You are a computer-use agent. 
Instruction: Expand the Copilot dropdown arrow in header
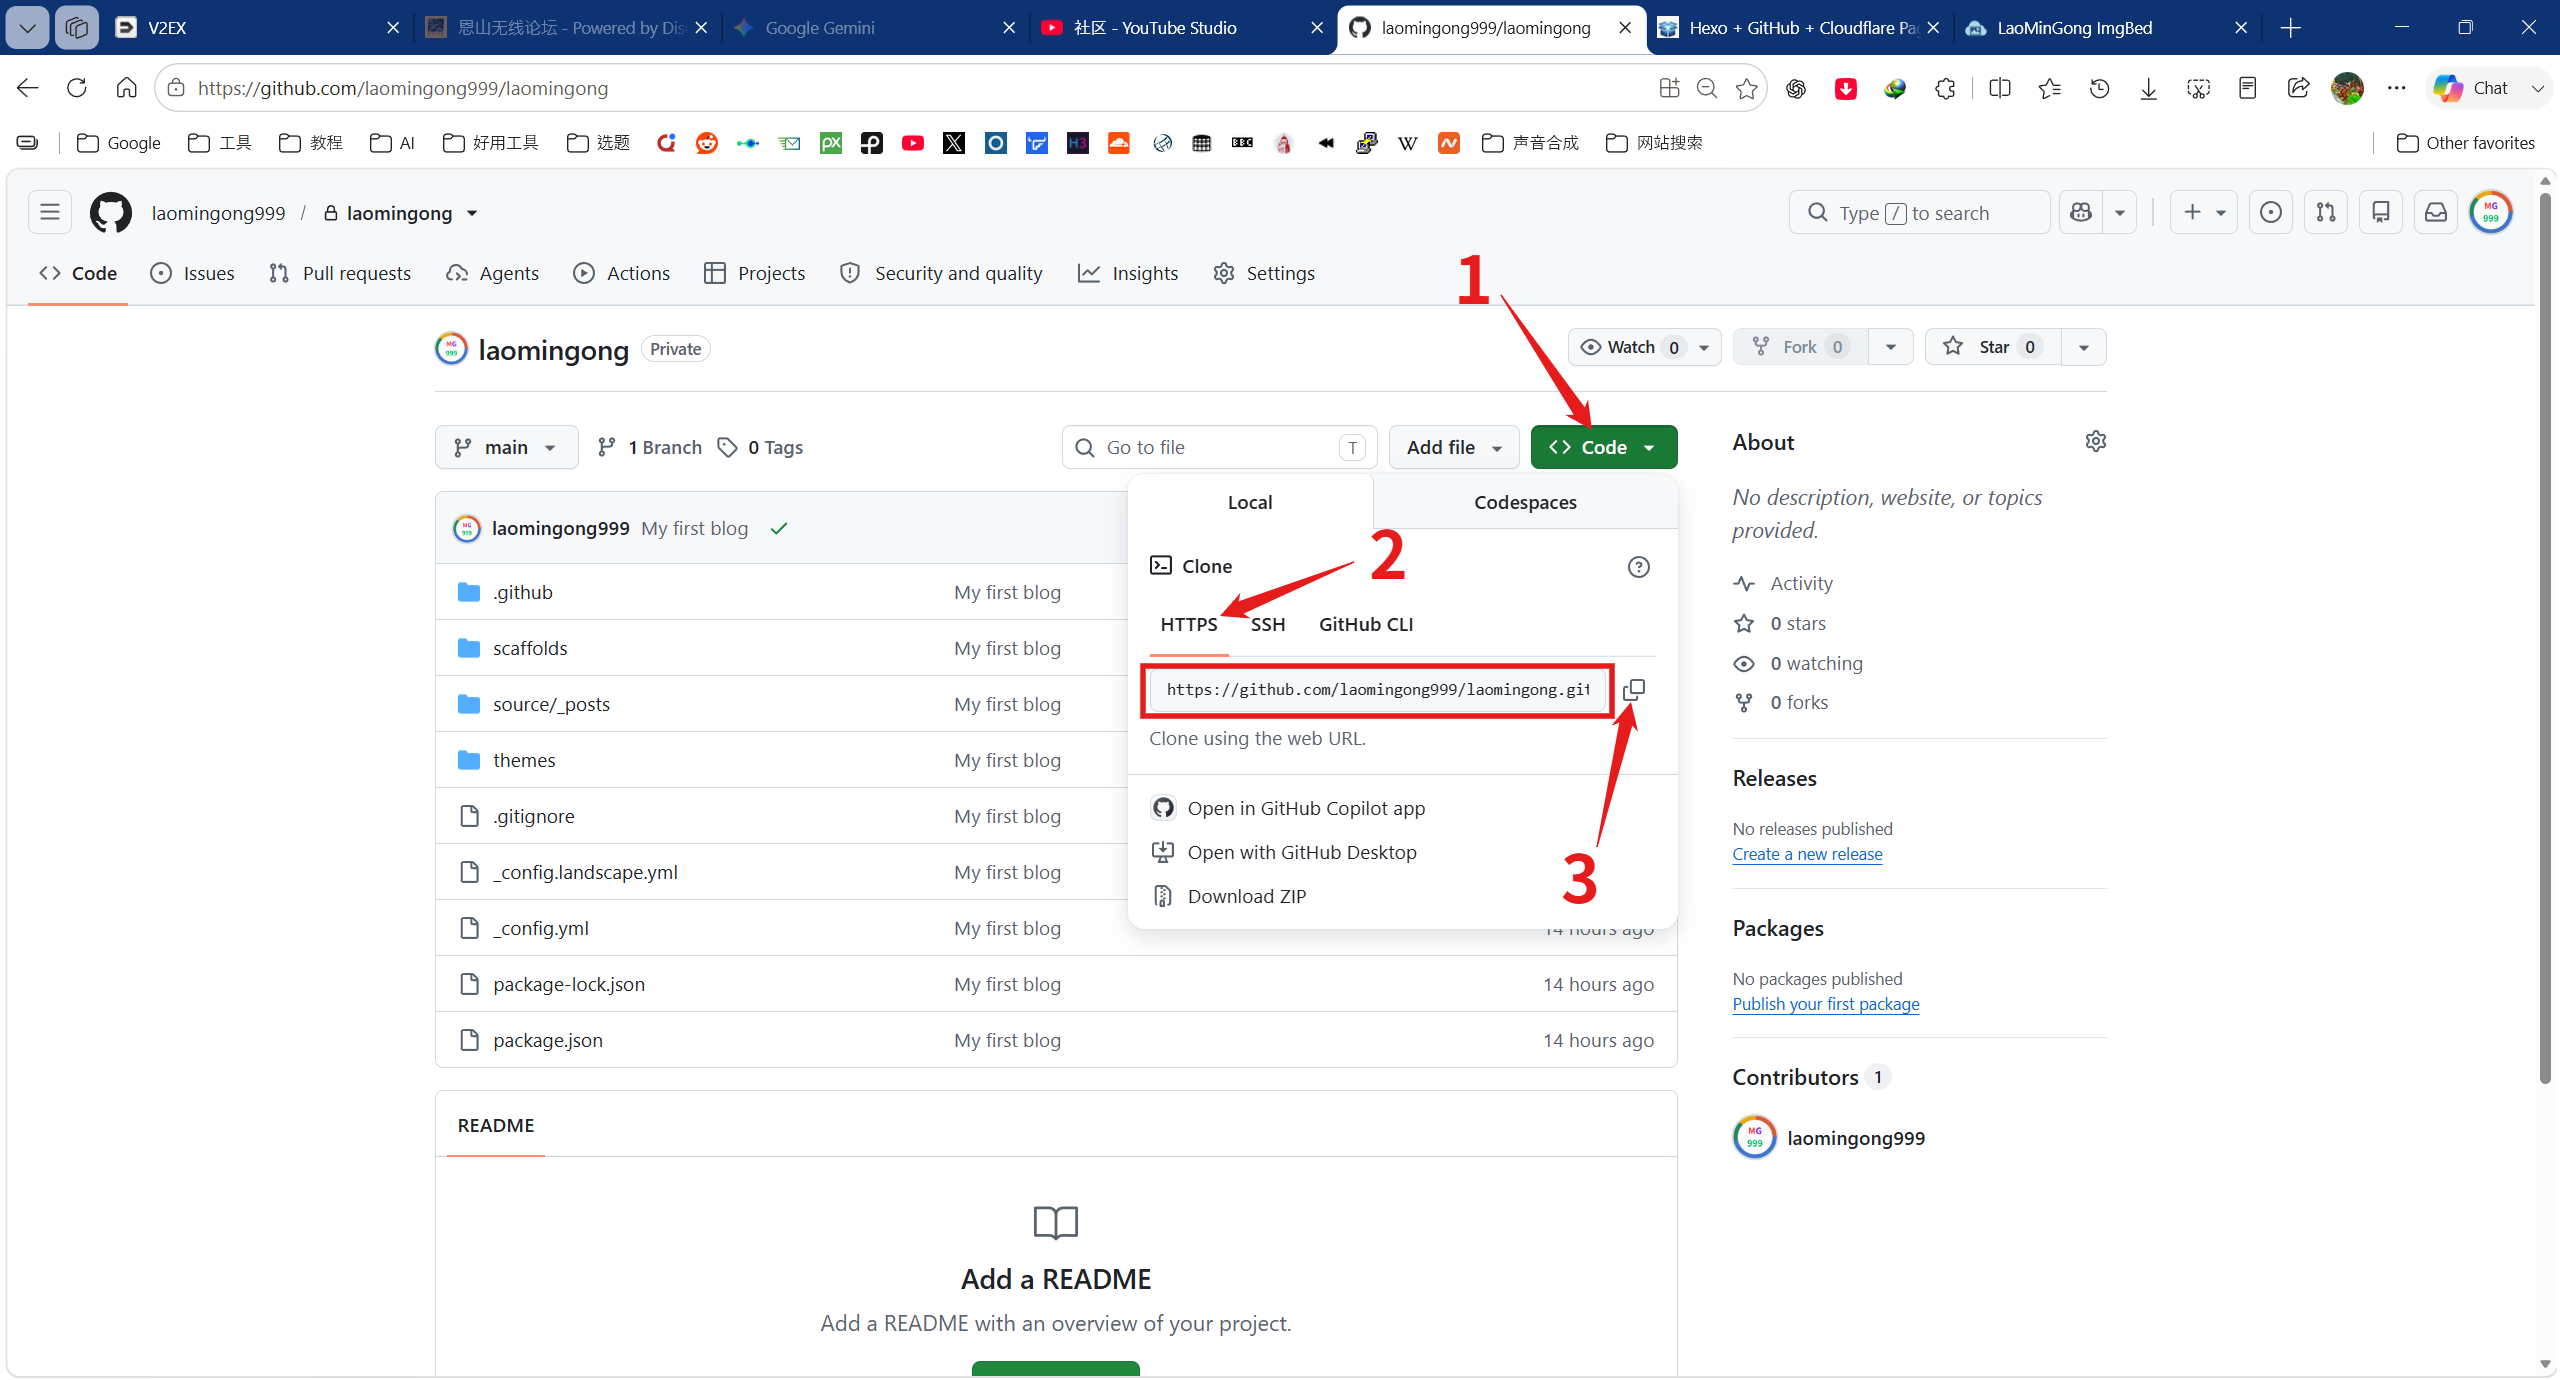(2119, 212)
